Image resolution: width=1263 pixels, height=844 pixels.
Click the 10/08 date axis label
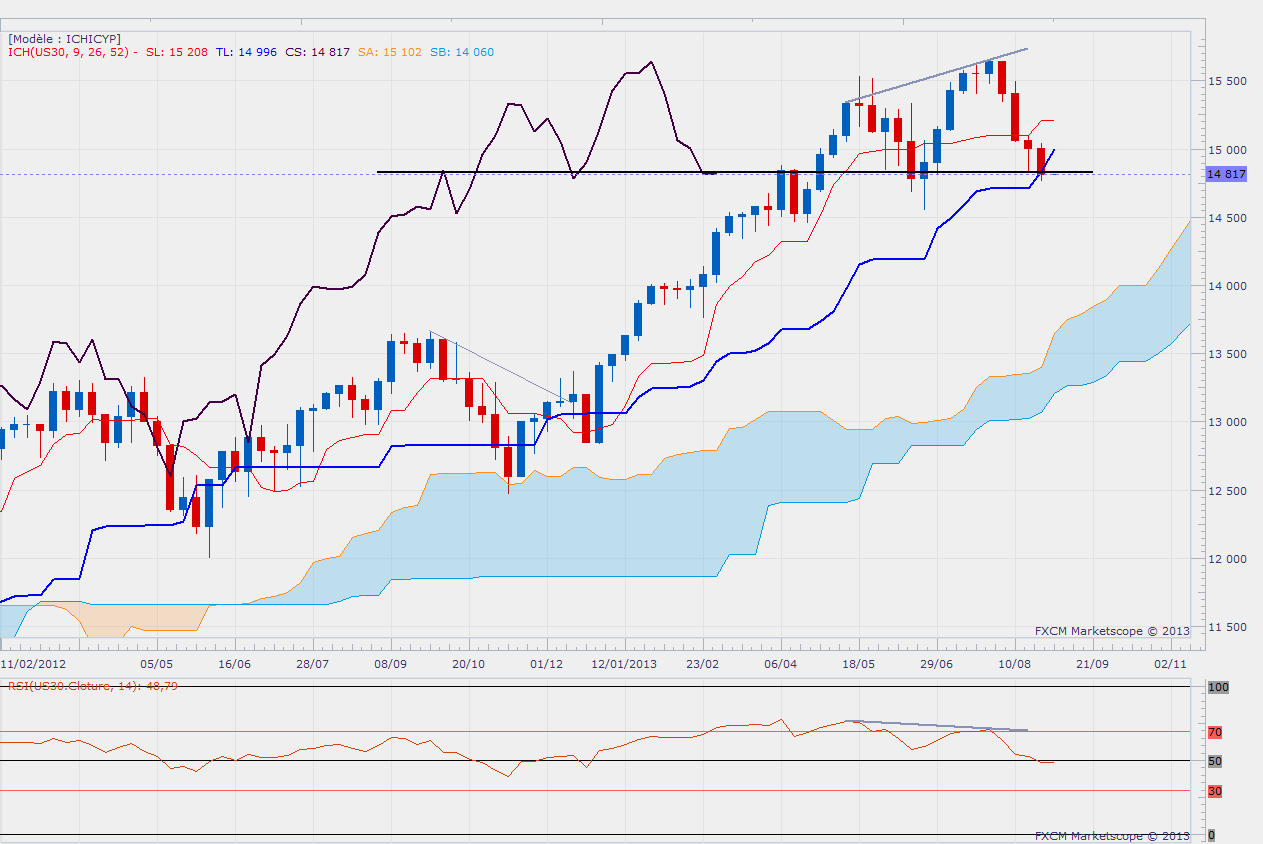point(1014,663)
